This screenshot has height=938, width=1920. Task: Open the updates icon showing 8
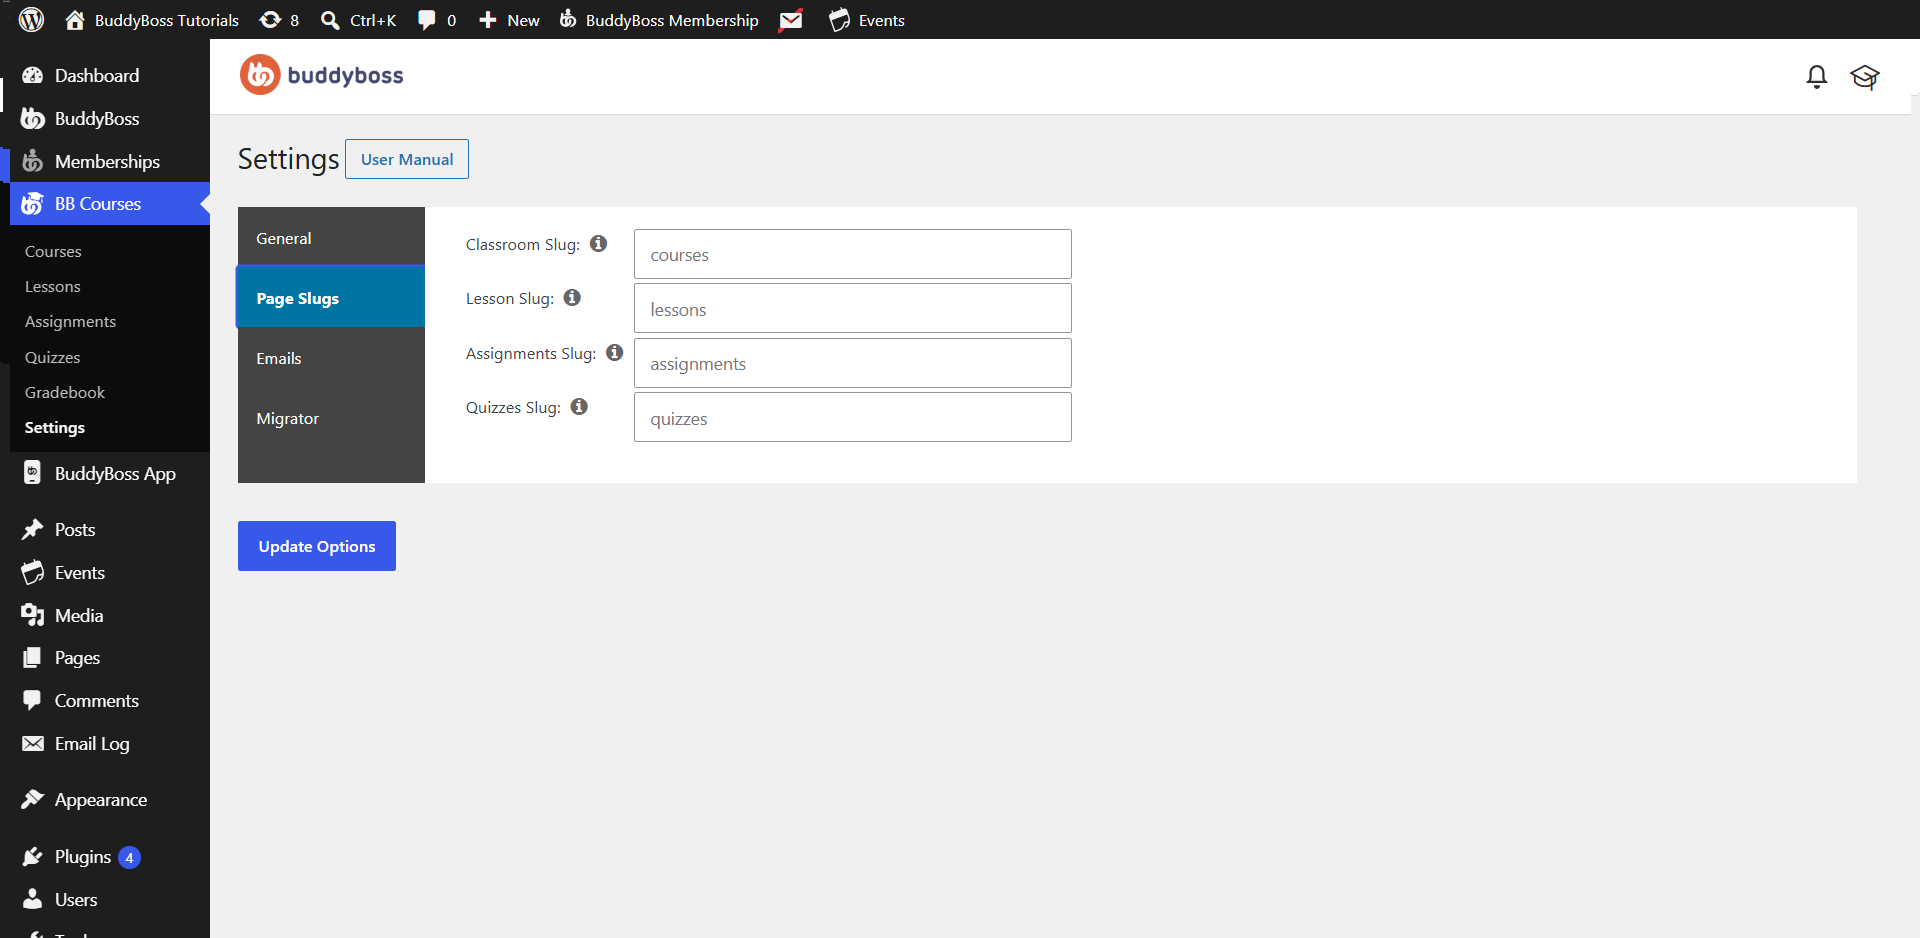coord(279,20)
